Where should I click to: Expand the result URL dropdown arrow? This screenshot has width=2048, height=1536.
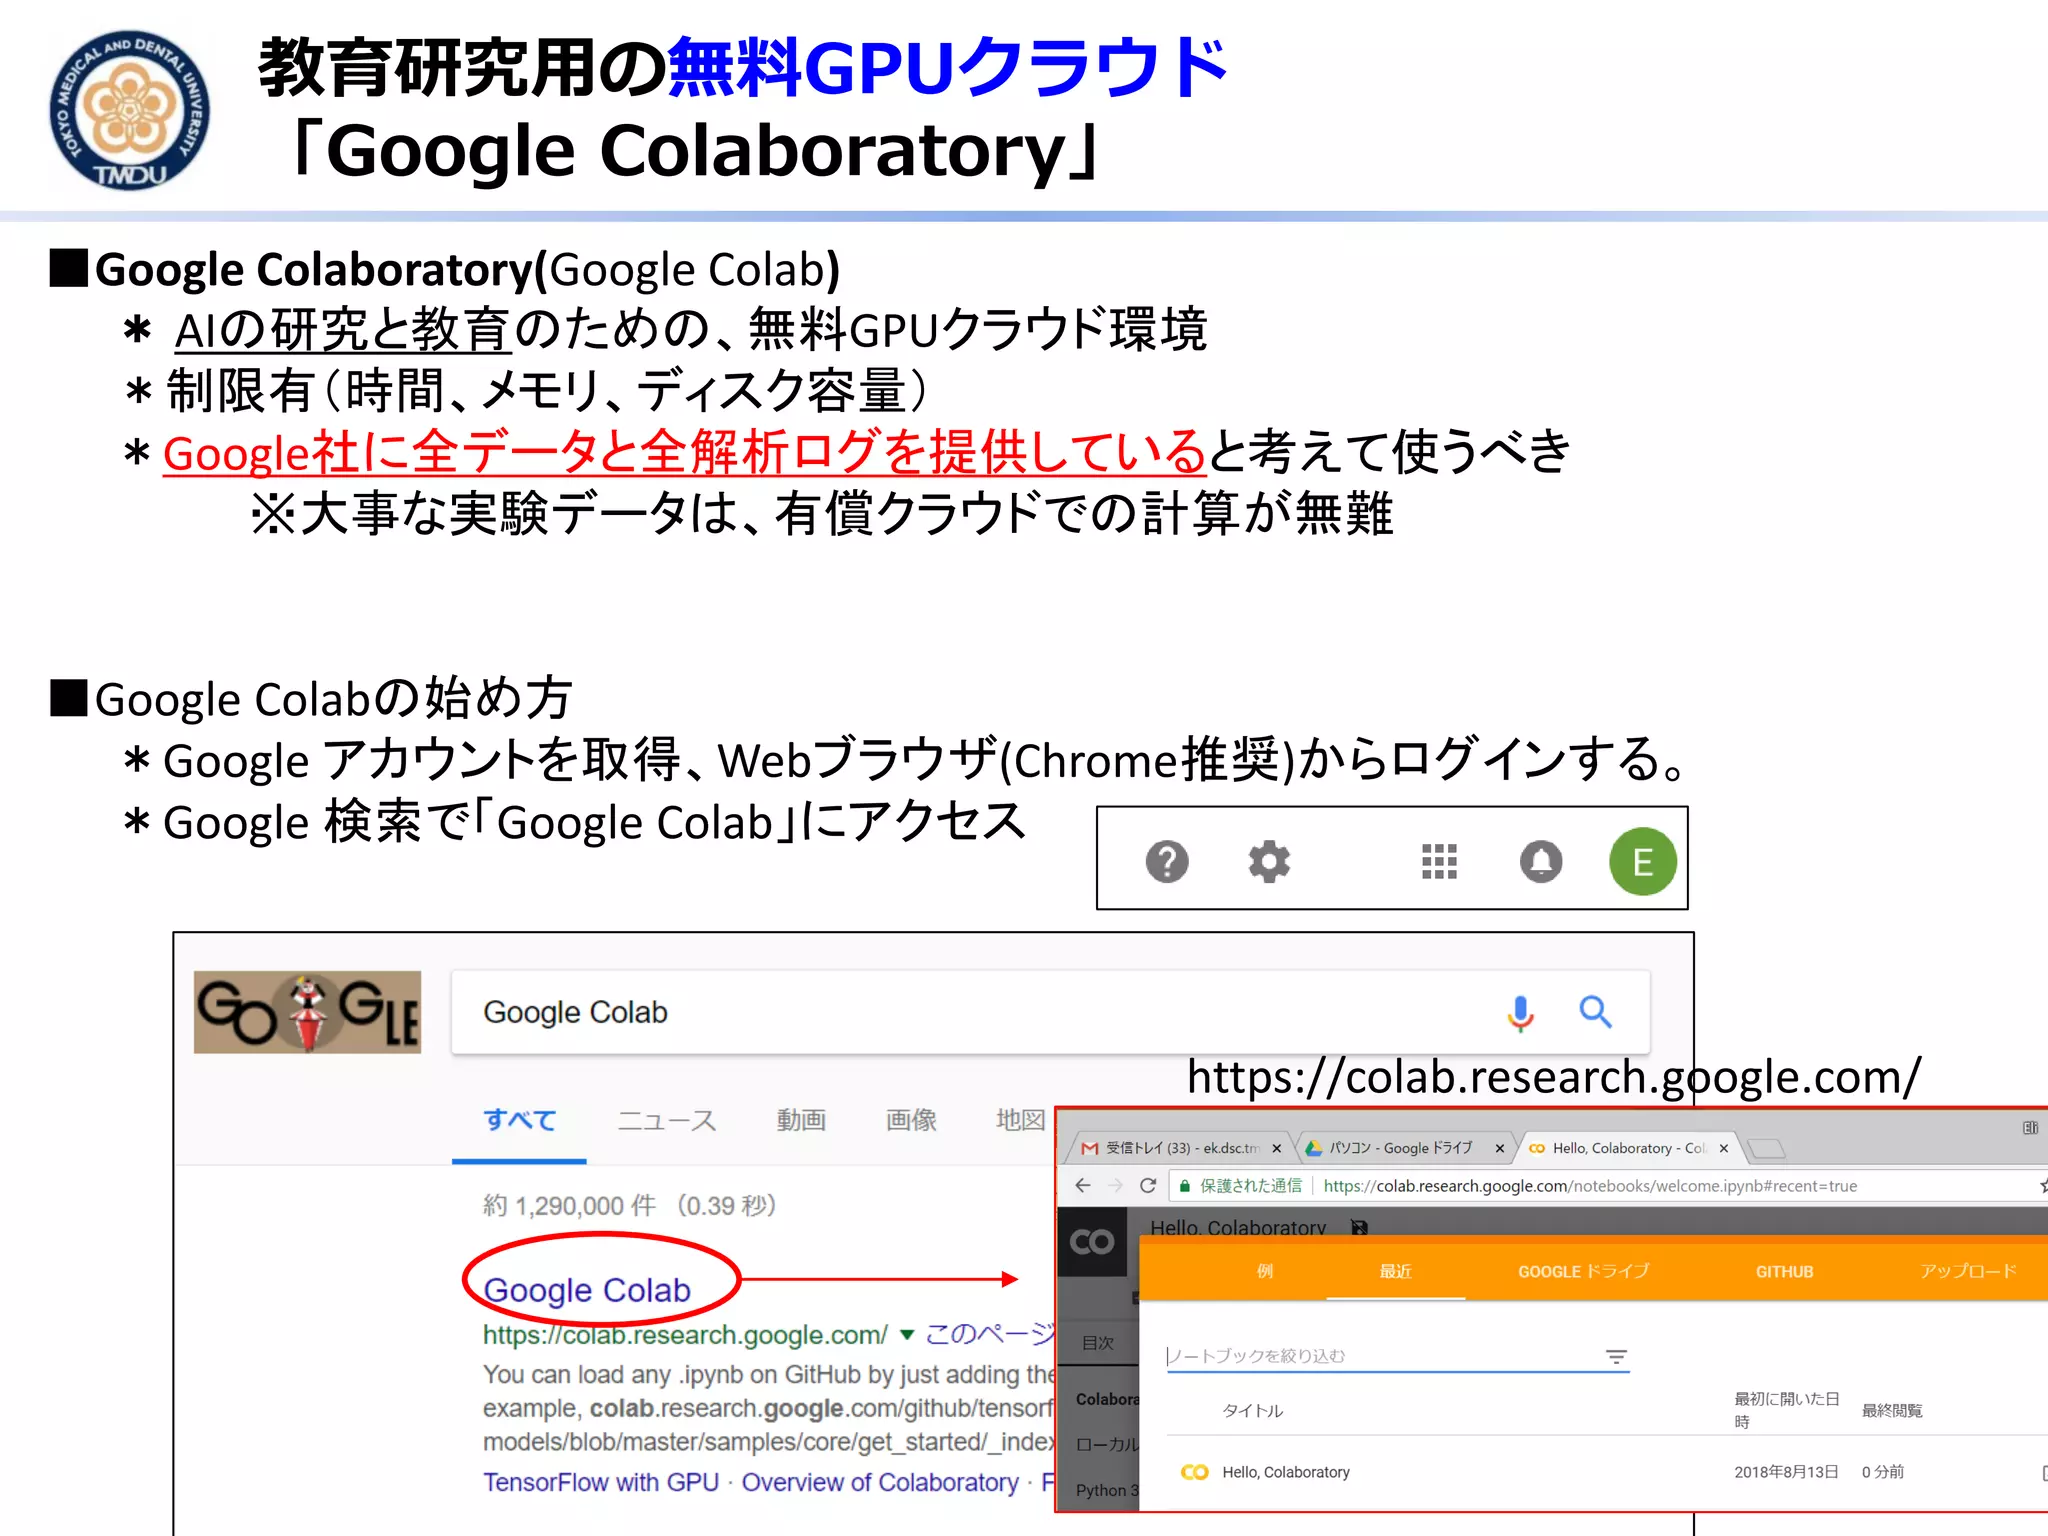click(907, 1335)
